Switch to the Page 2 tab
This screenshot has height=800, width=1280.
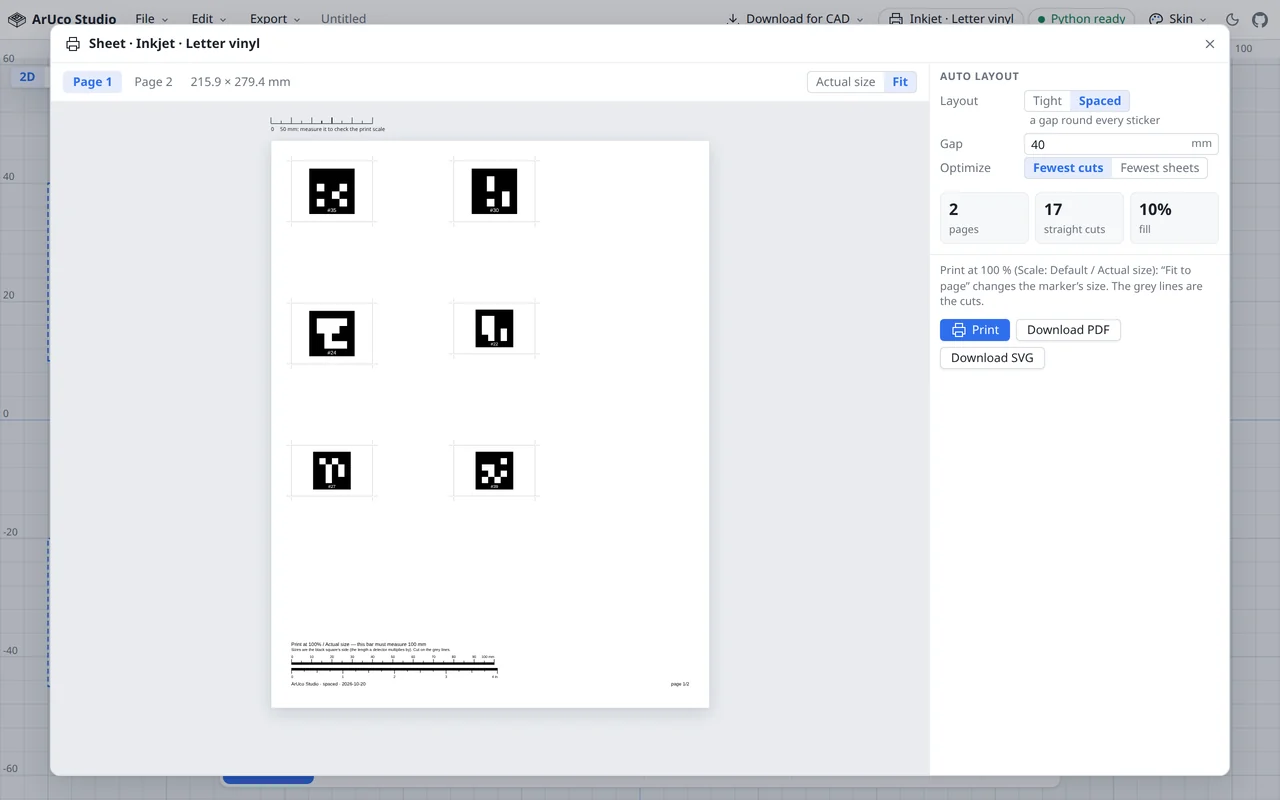[153, 82]
